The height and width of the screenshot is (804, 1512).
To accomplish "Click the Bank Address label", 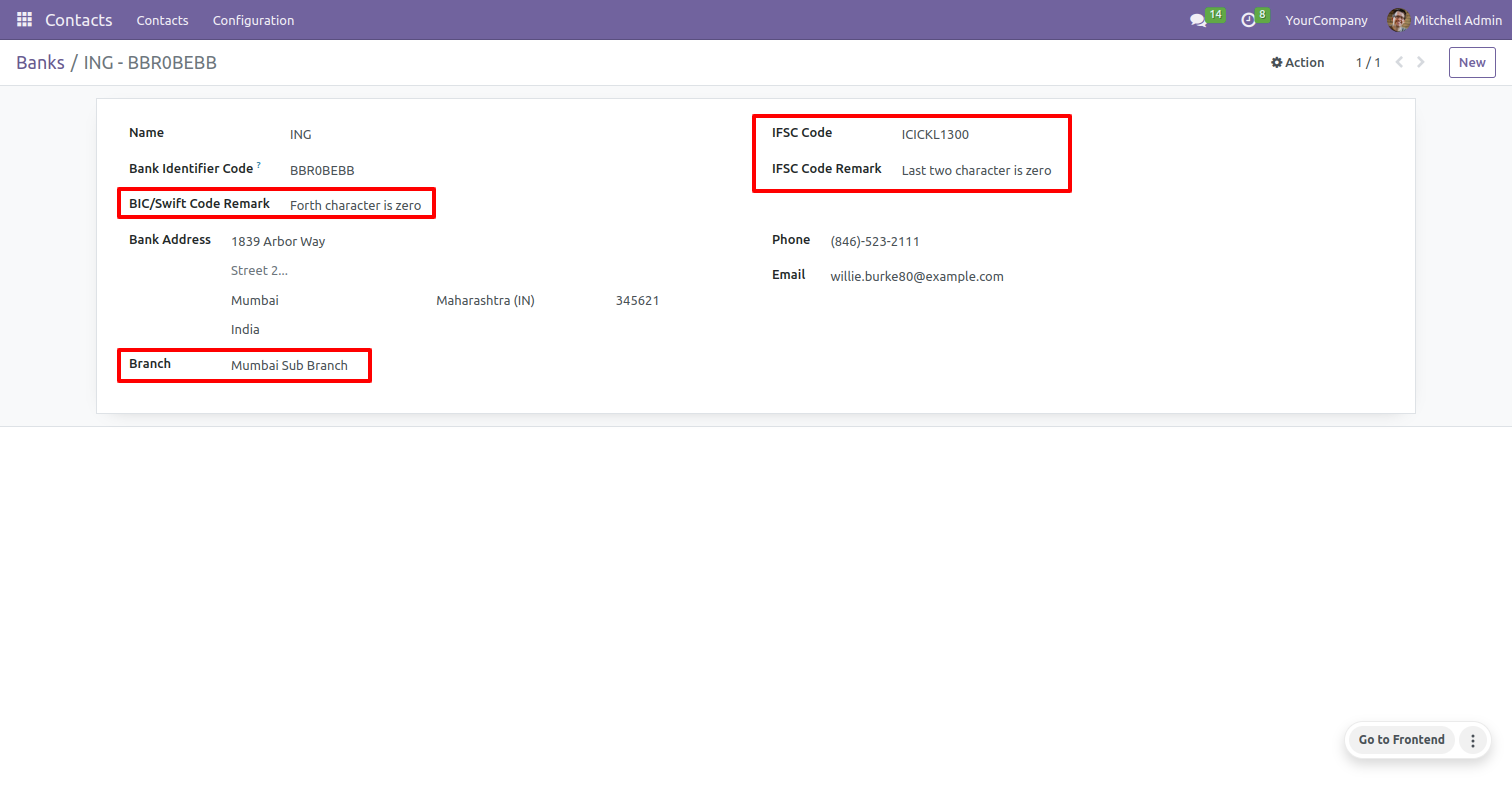I will (170, 239).
